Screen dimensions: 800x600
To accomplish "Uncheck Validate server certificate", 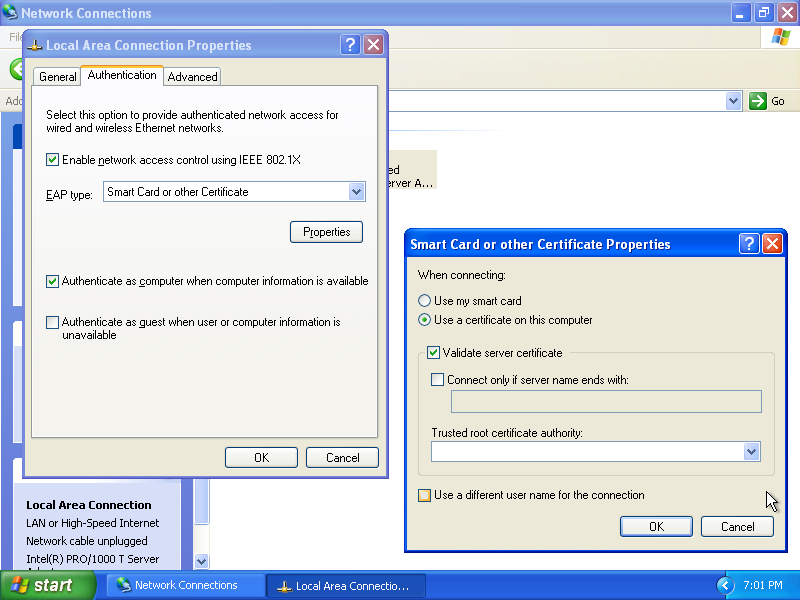I will 434,353.
